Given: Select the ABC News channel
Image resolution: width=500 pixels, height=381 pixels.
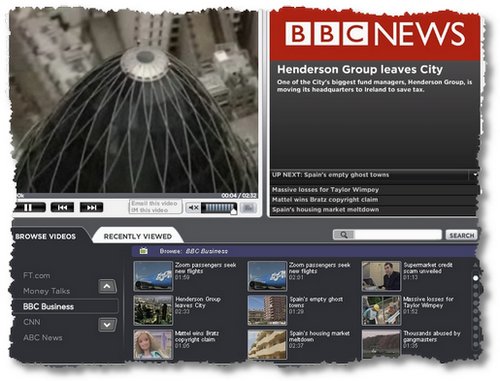Looking at the screenshot, I should click(x=43, y=338).
